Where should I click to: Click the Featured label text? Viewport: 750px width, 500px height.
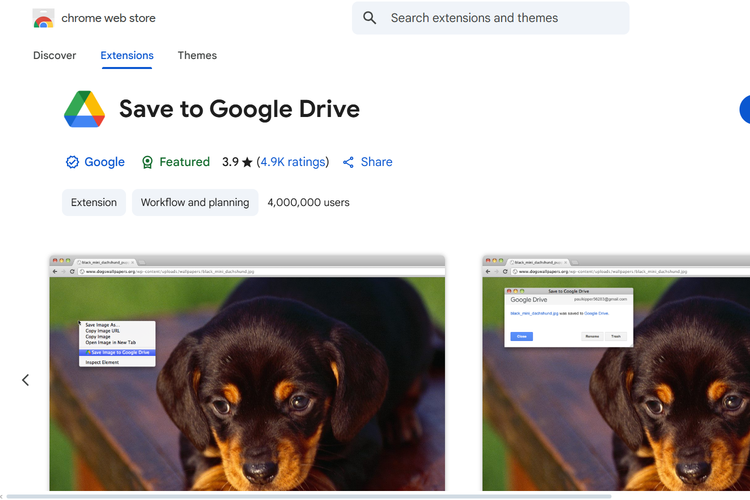click(x=185, y=162)
